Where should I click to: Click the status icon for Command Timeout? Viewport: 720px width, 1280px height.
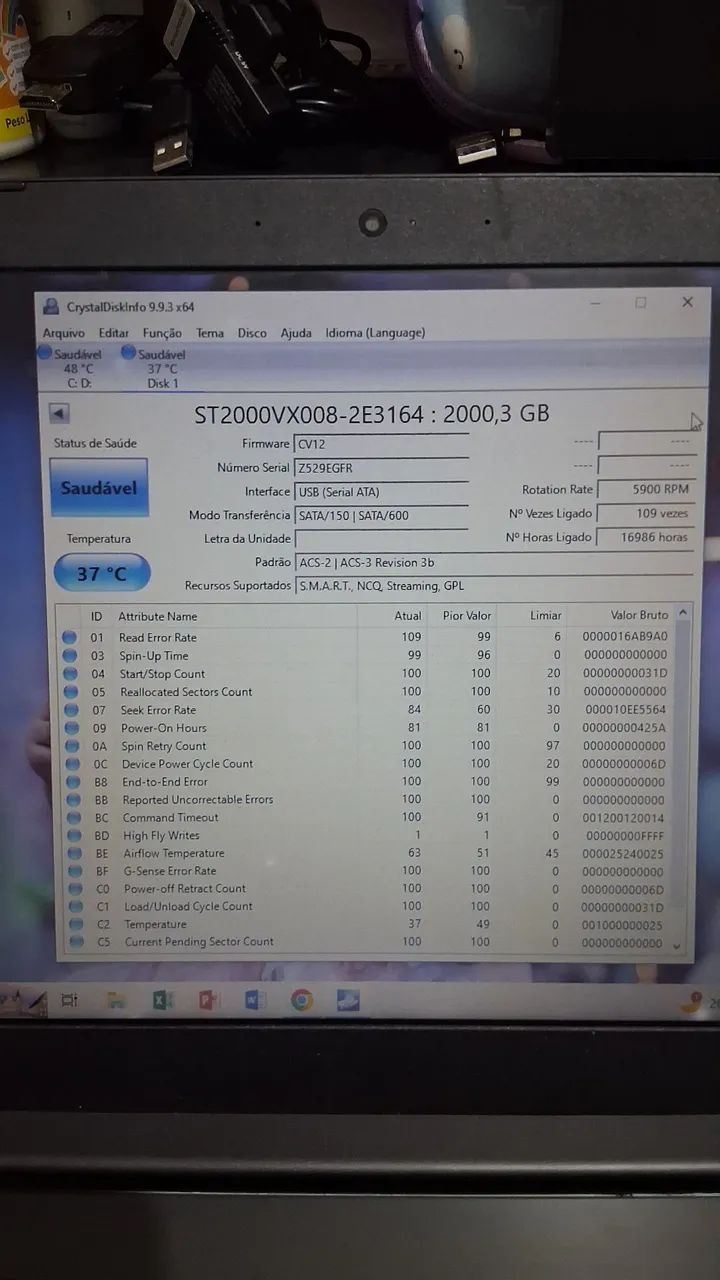coord(73,817)
